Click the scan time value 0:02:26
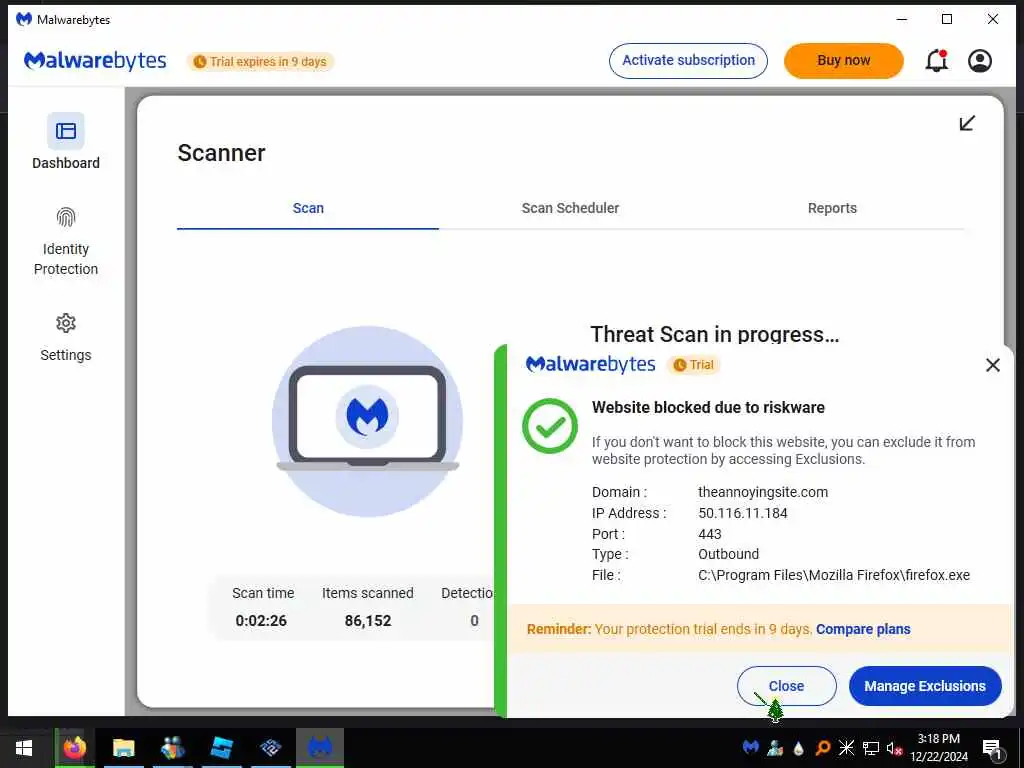1024x768 pixels. pos(261,620)
